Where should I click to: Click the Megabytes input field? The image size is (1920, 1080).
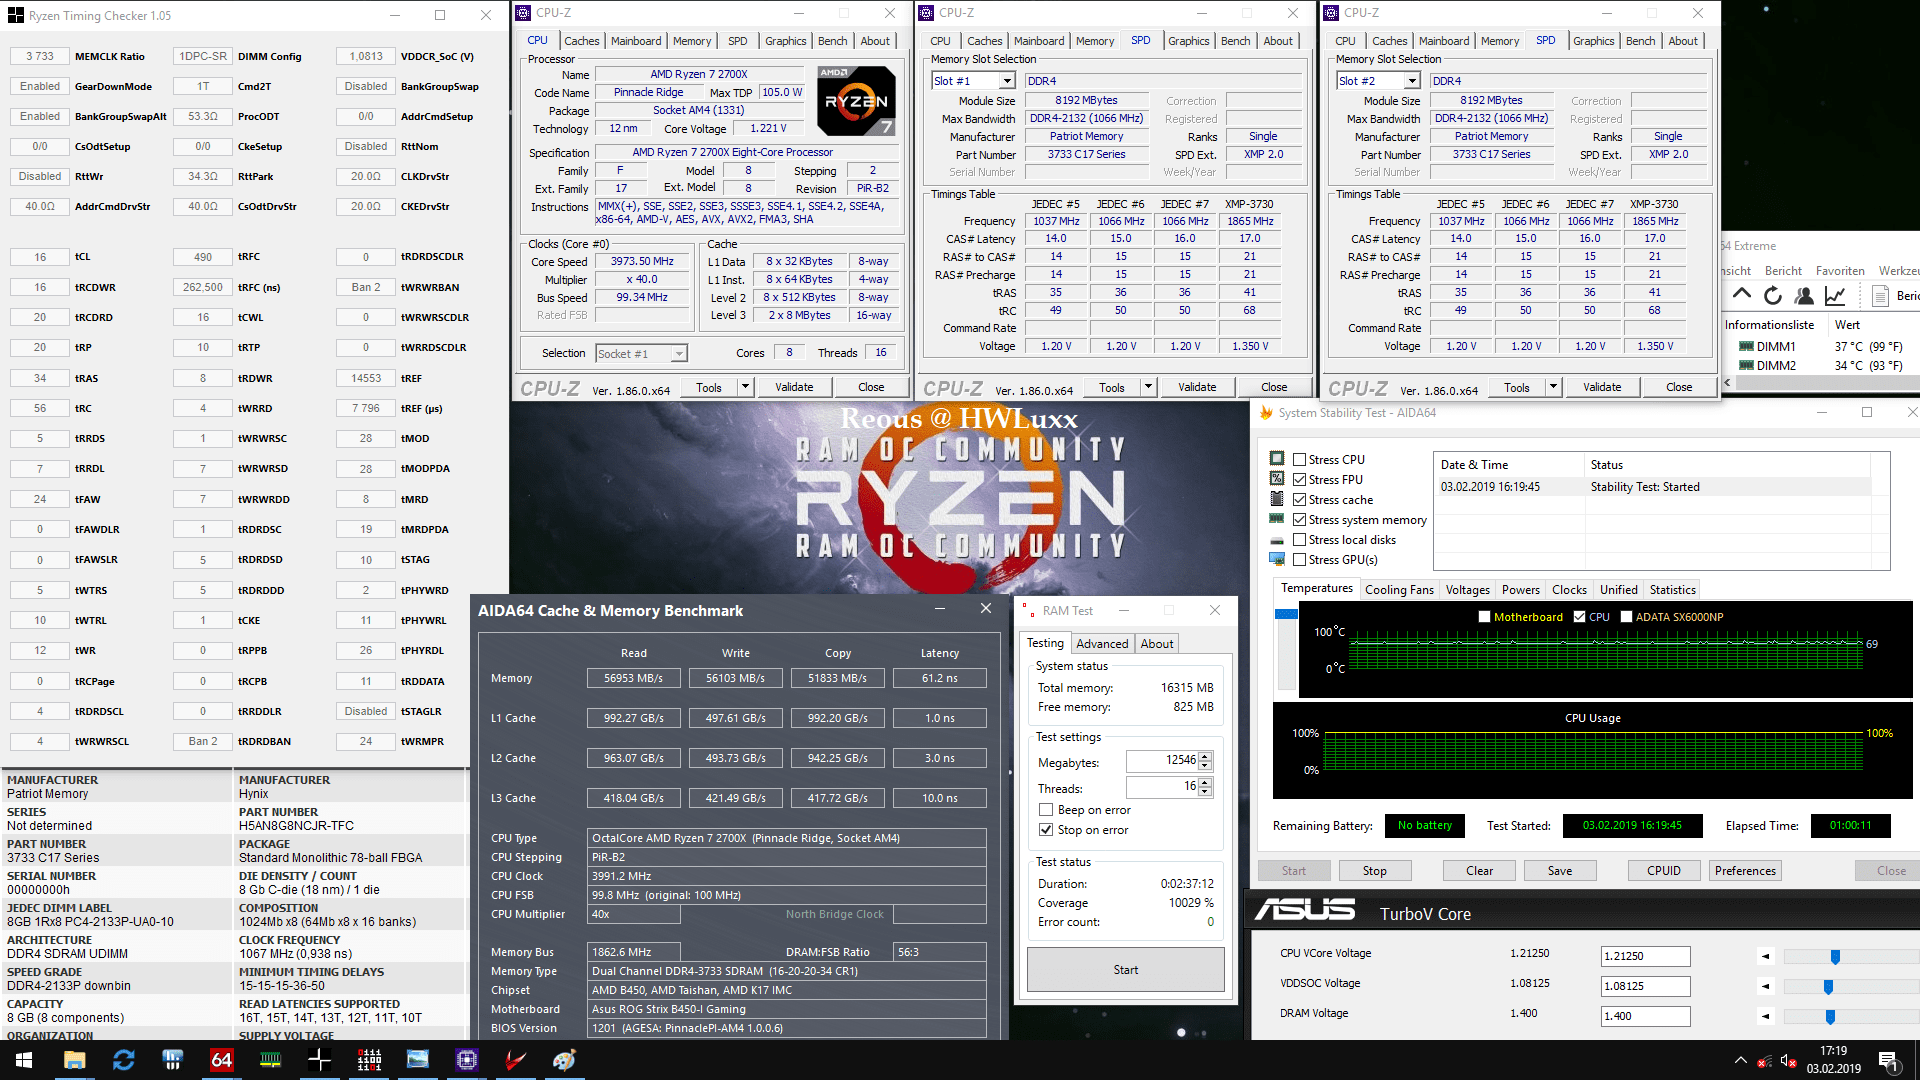click(1161, 761)
